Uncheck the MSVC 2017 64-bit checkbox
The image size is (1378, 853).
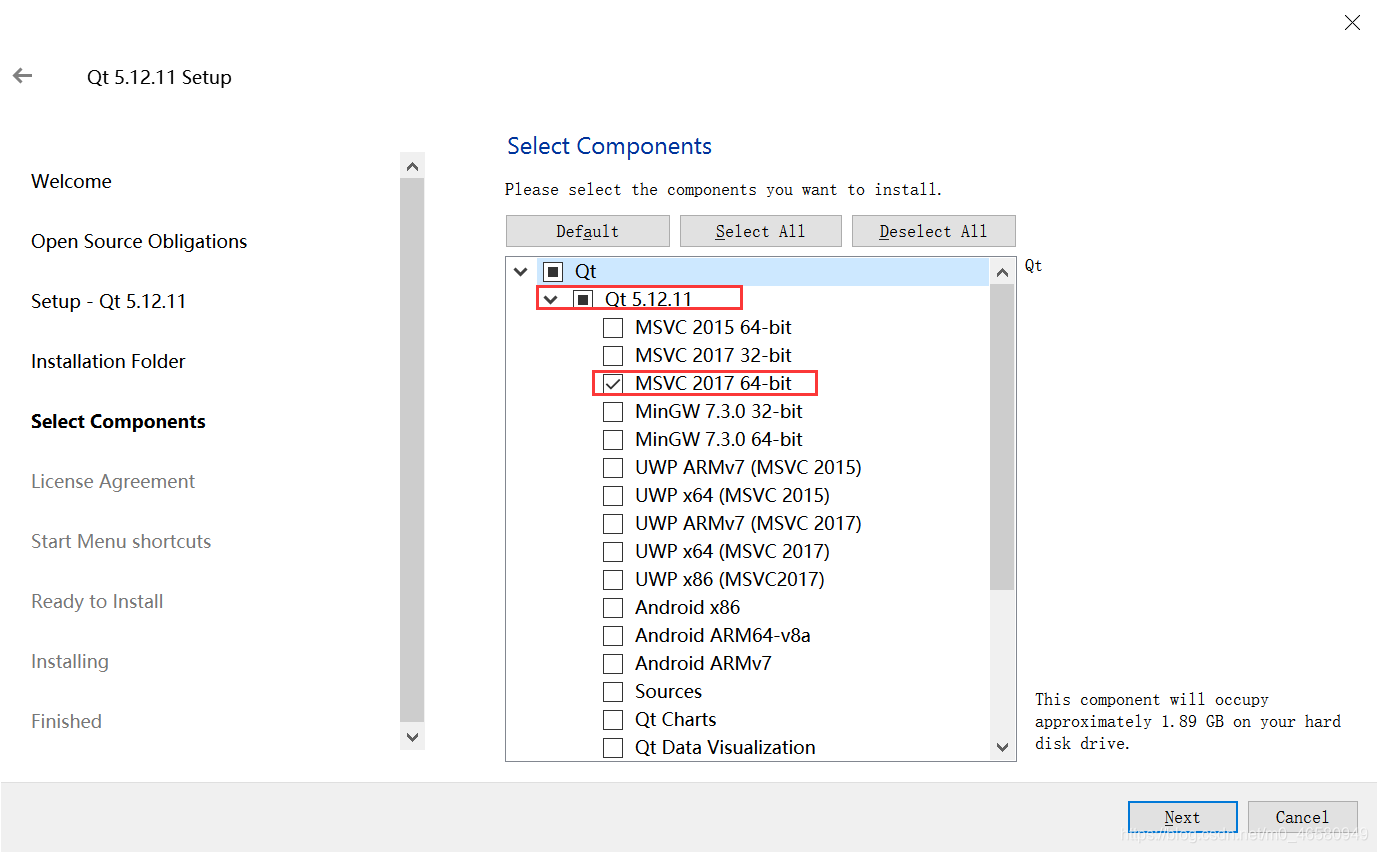[613, 383]
